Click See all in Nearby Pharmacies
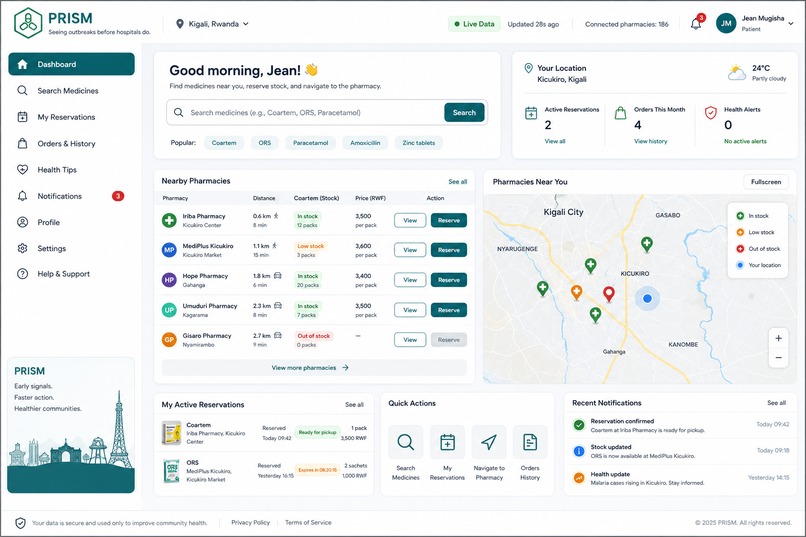 click(457, 182)
